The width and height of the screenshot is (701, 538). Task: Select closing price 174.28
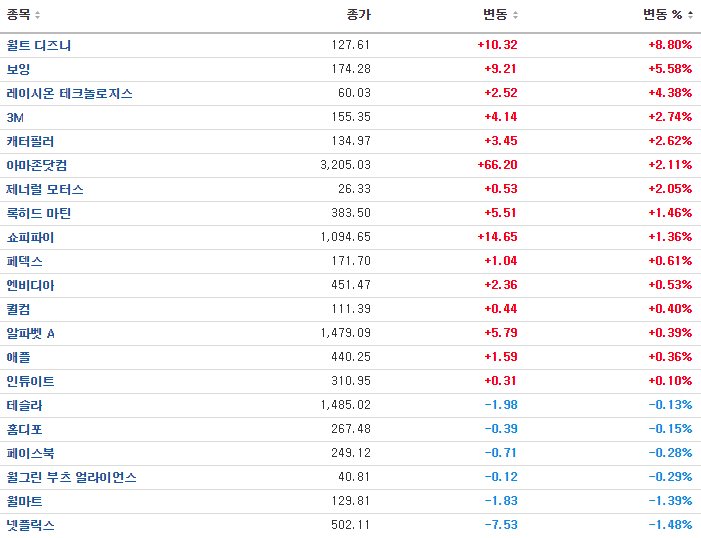(x=351, y=69)
